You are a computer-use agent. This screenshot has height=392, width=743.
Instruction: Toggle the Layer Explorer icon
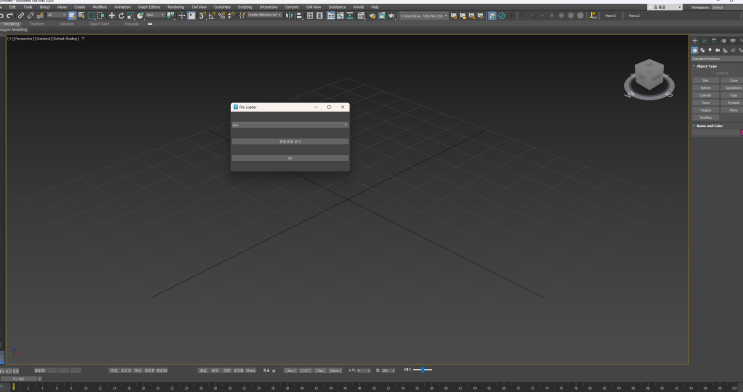click(x=319, y=16)
